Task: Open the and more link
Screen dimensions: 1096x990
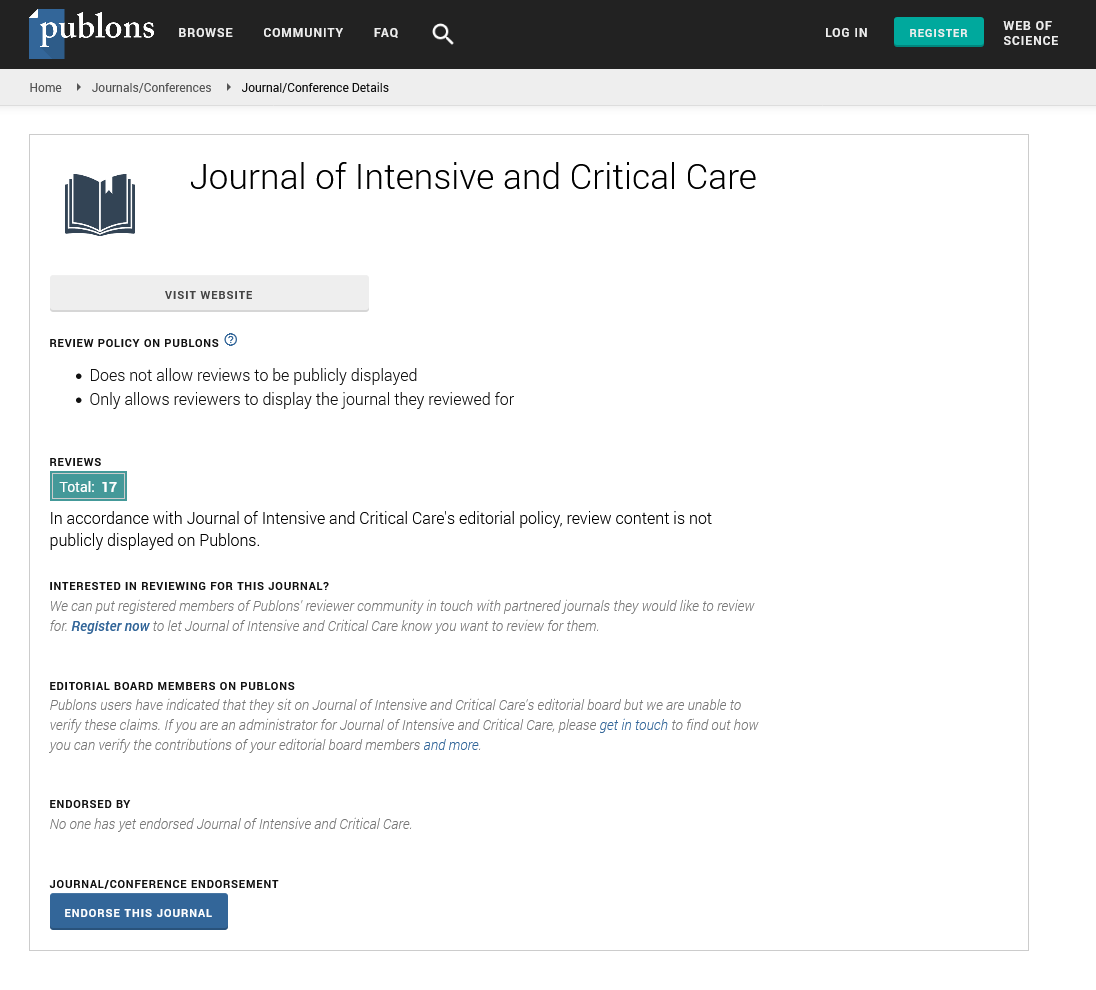Action: click(451, 745)
